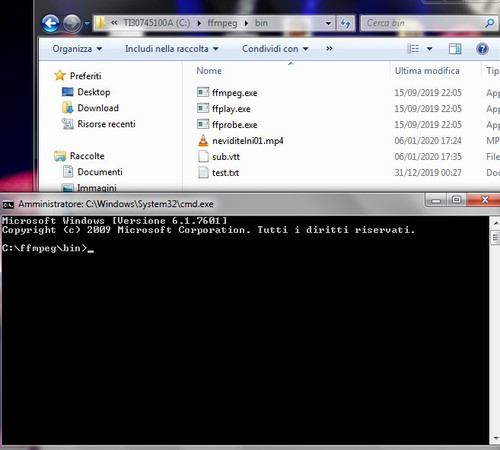Show more toolbar commands chevron
500x450 pixels.
coord(329,49)
